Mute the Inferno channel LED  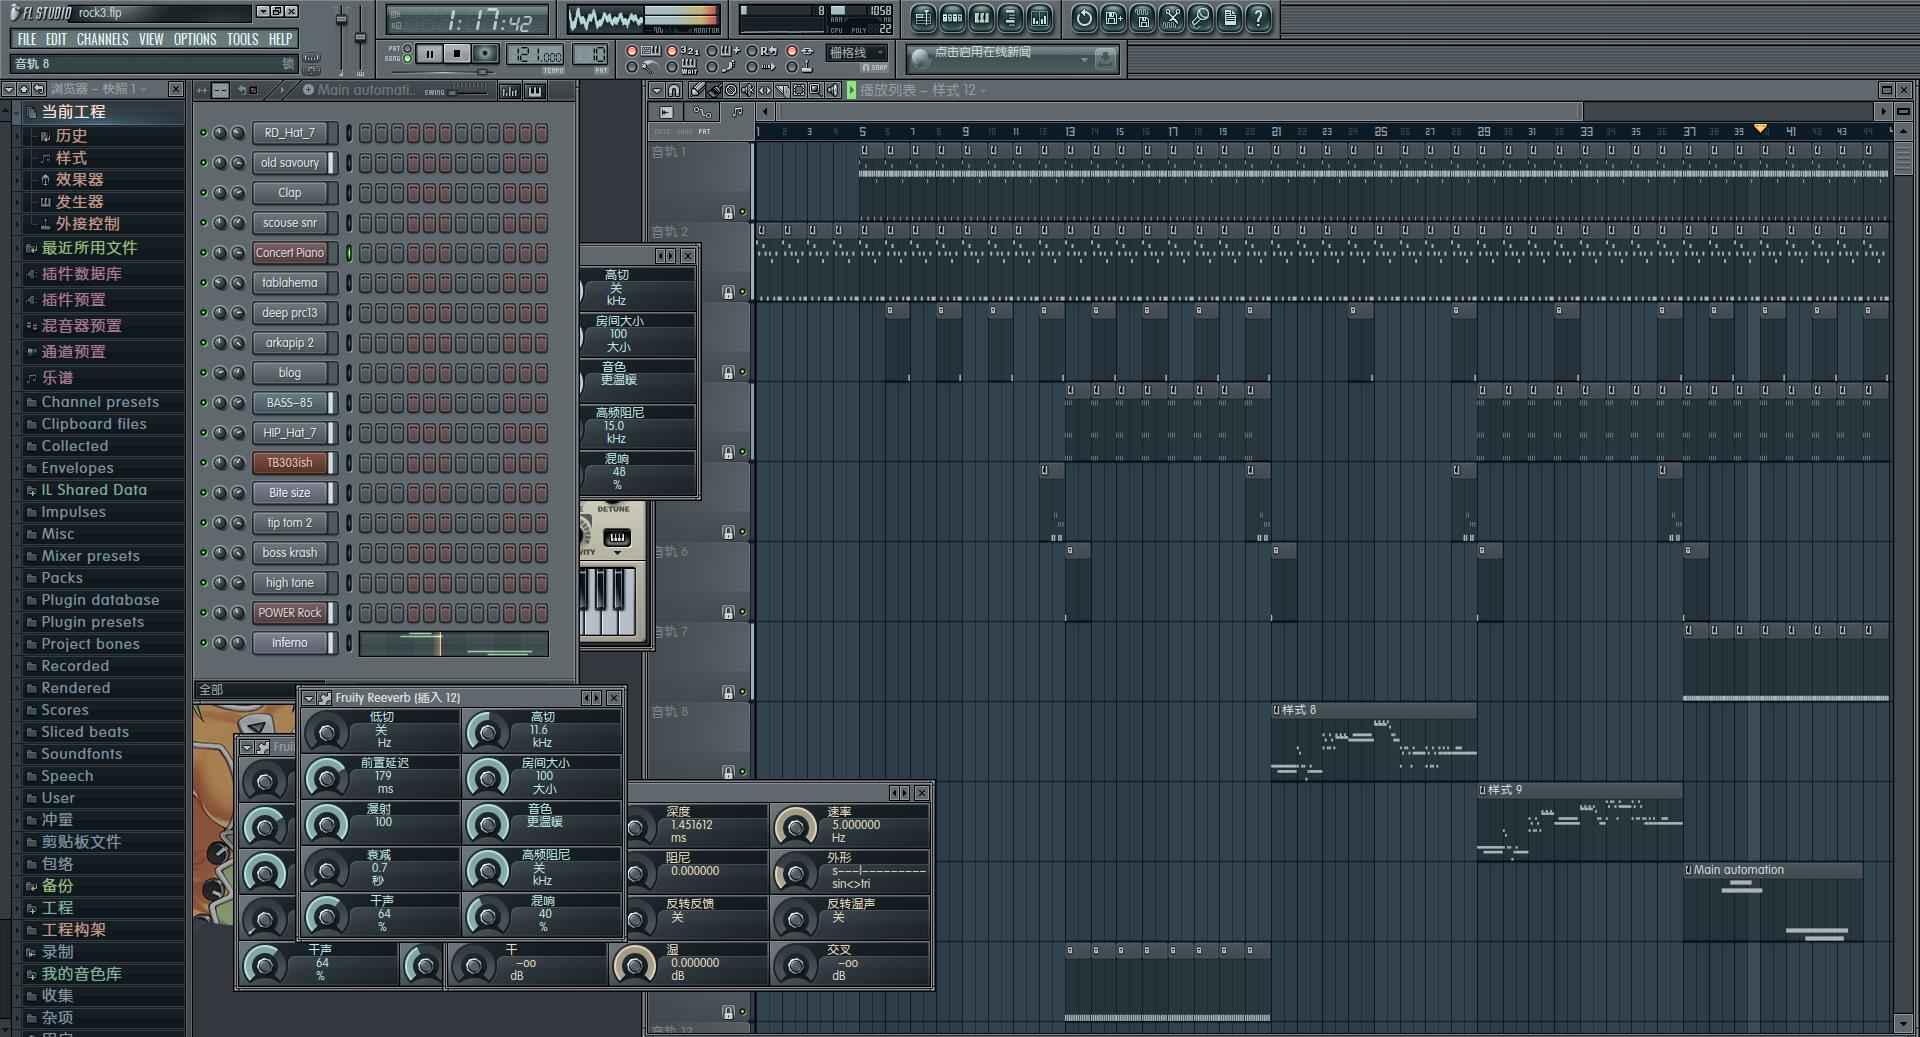point(203,642)
